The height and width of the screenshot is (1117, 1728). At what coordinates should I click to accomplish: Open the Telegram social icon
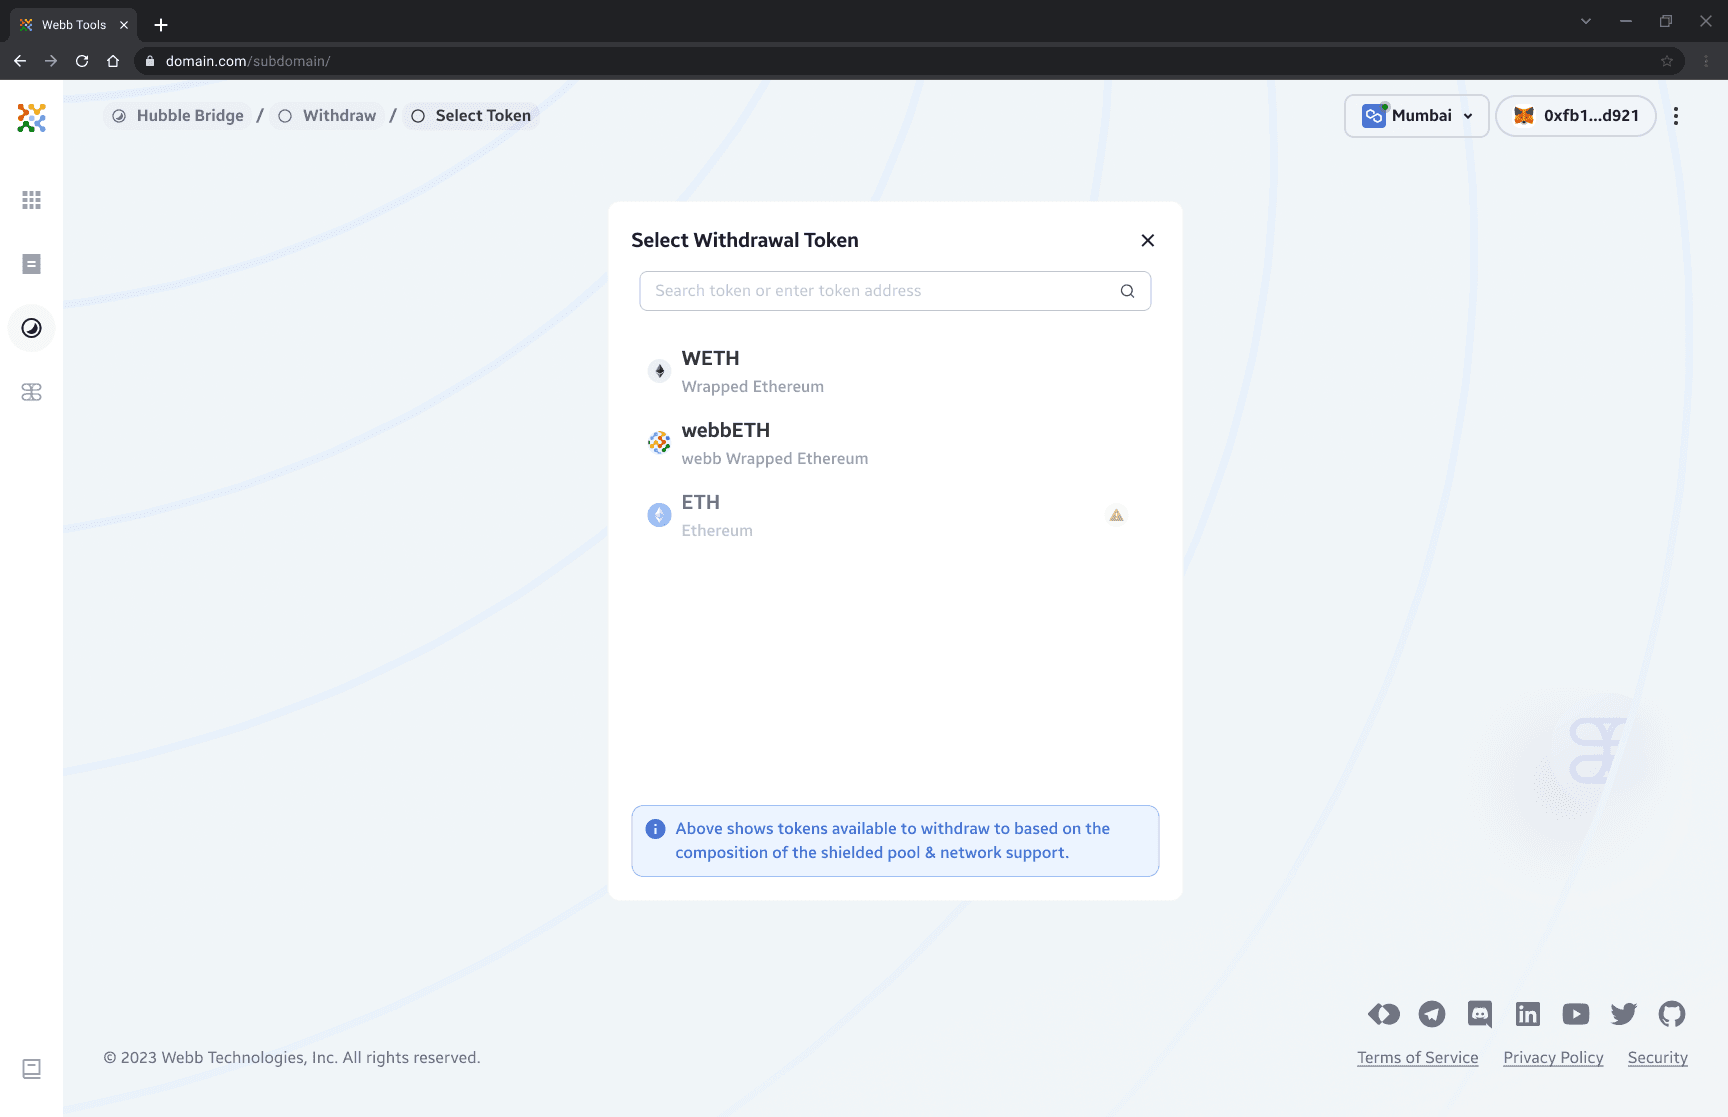(1432, 1014)
